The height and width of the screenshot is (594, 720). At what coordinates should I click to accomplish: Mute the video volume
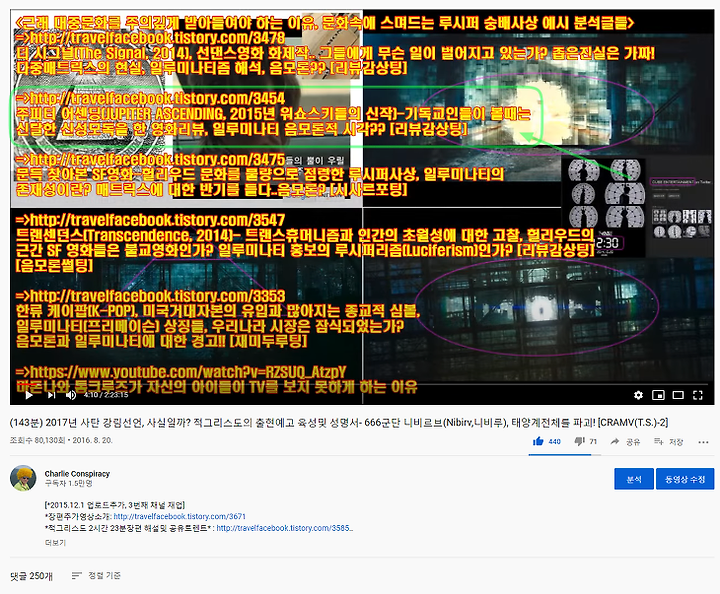coord(71,395)
